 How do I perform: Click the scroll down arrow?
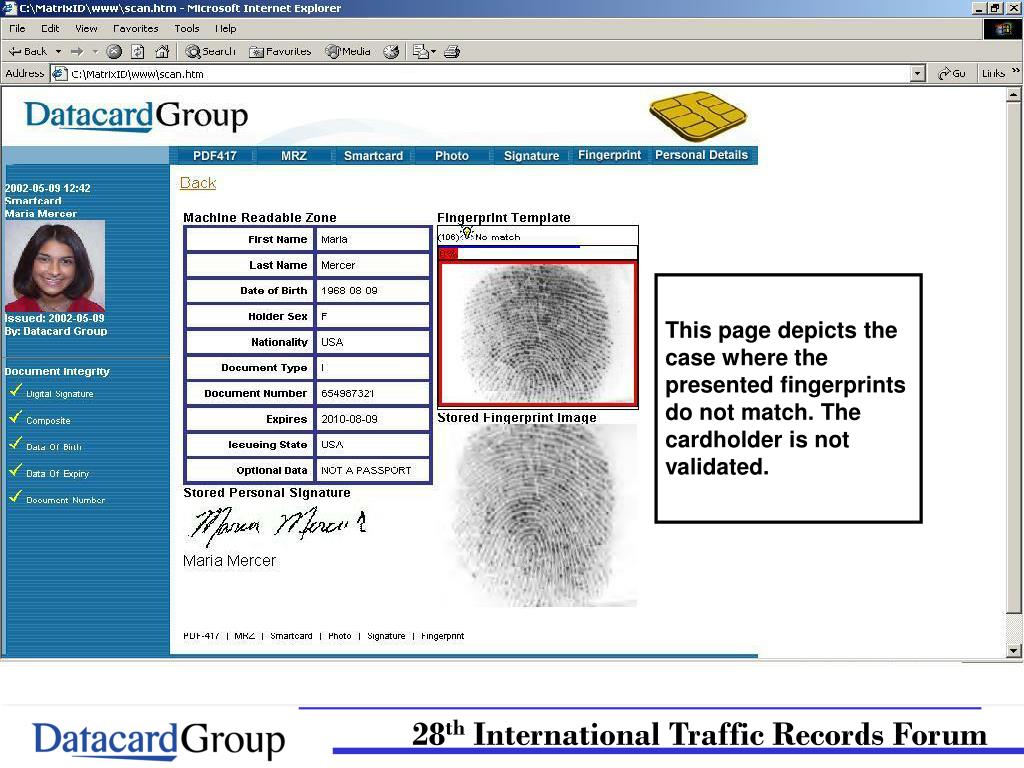(1014, 650)
